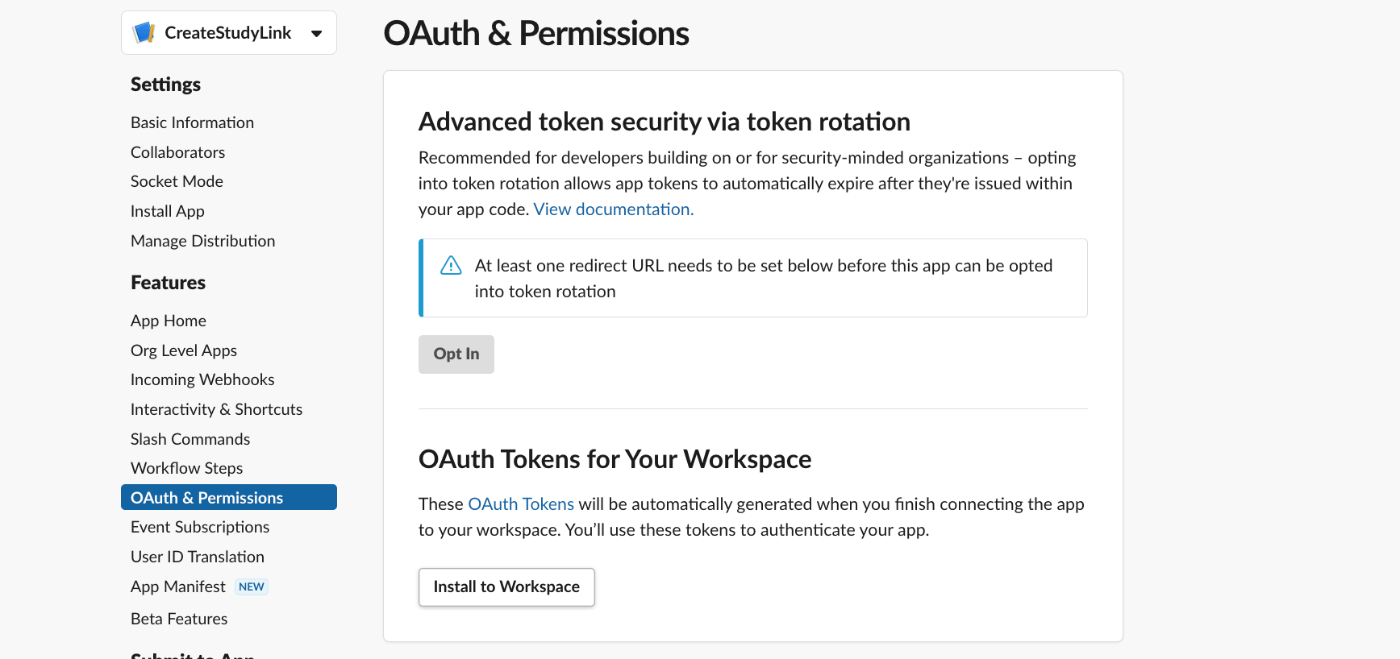1400x659 pixels.
Task: Select Event Subscriptions in sidebar
Action: 200,527
